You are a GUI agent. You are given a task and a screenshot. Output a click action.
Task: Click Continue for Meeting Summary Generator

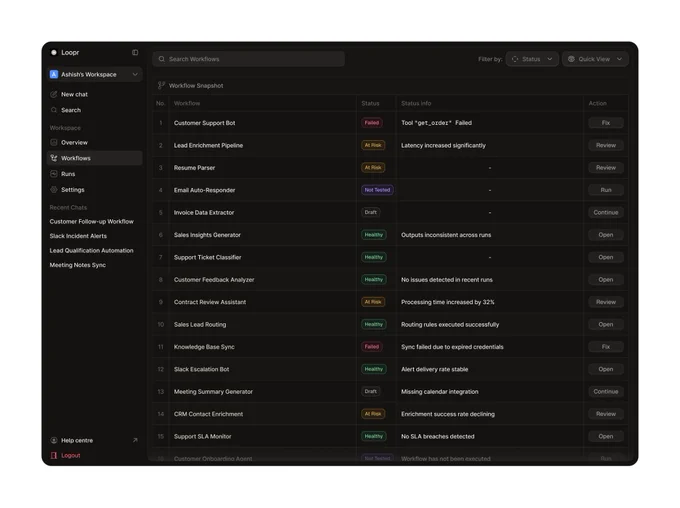click(606, 392)
